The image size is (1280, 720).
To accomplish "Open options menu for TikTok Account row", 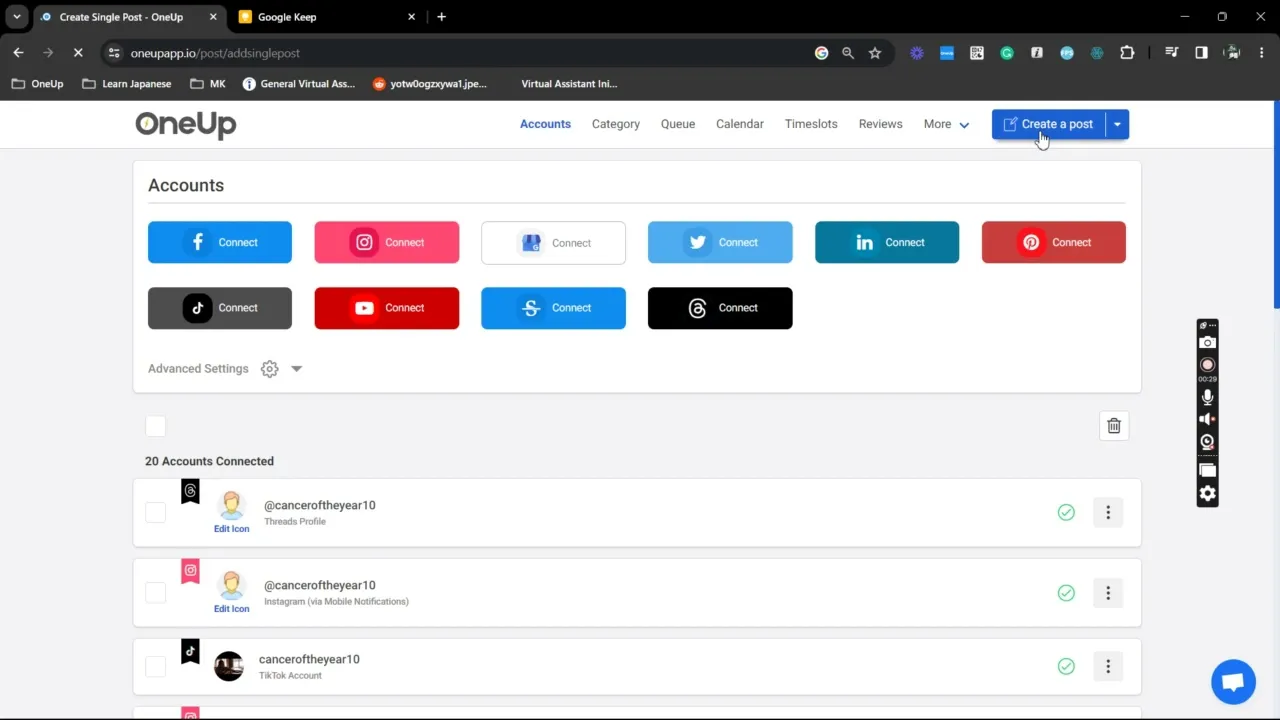I will tap(1108, 666).
